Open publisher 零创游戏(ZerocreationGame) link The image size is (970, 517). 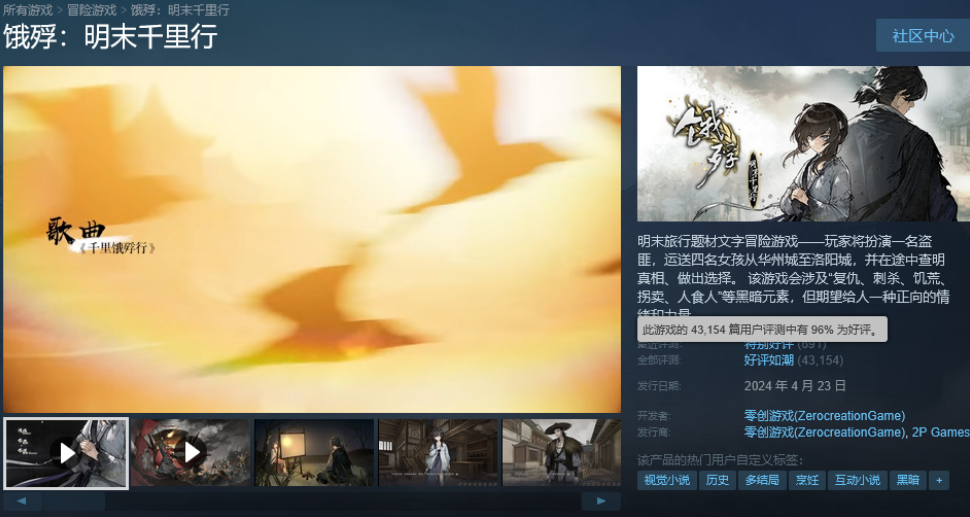[824, 432]
